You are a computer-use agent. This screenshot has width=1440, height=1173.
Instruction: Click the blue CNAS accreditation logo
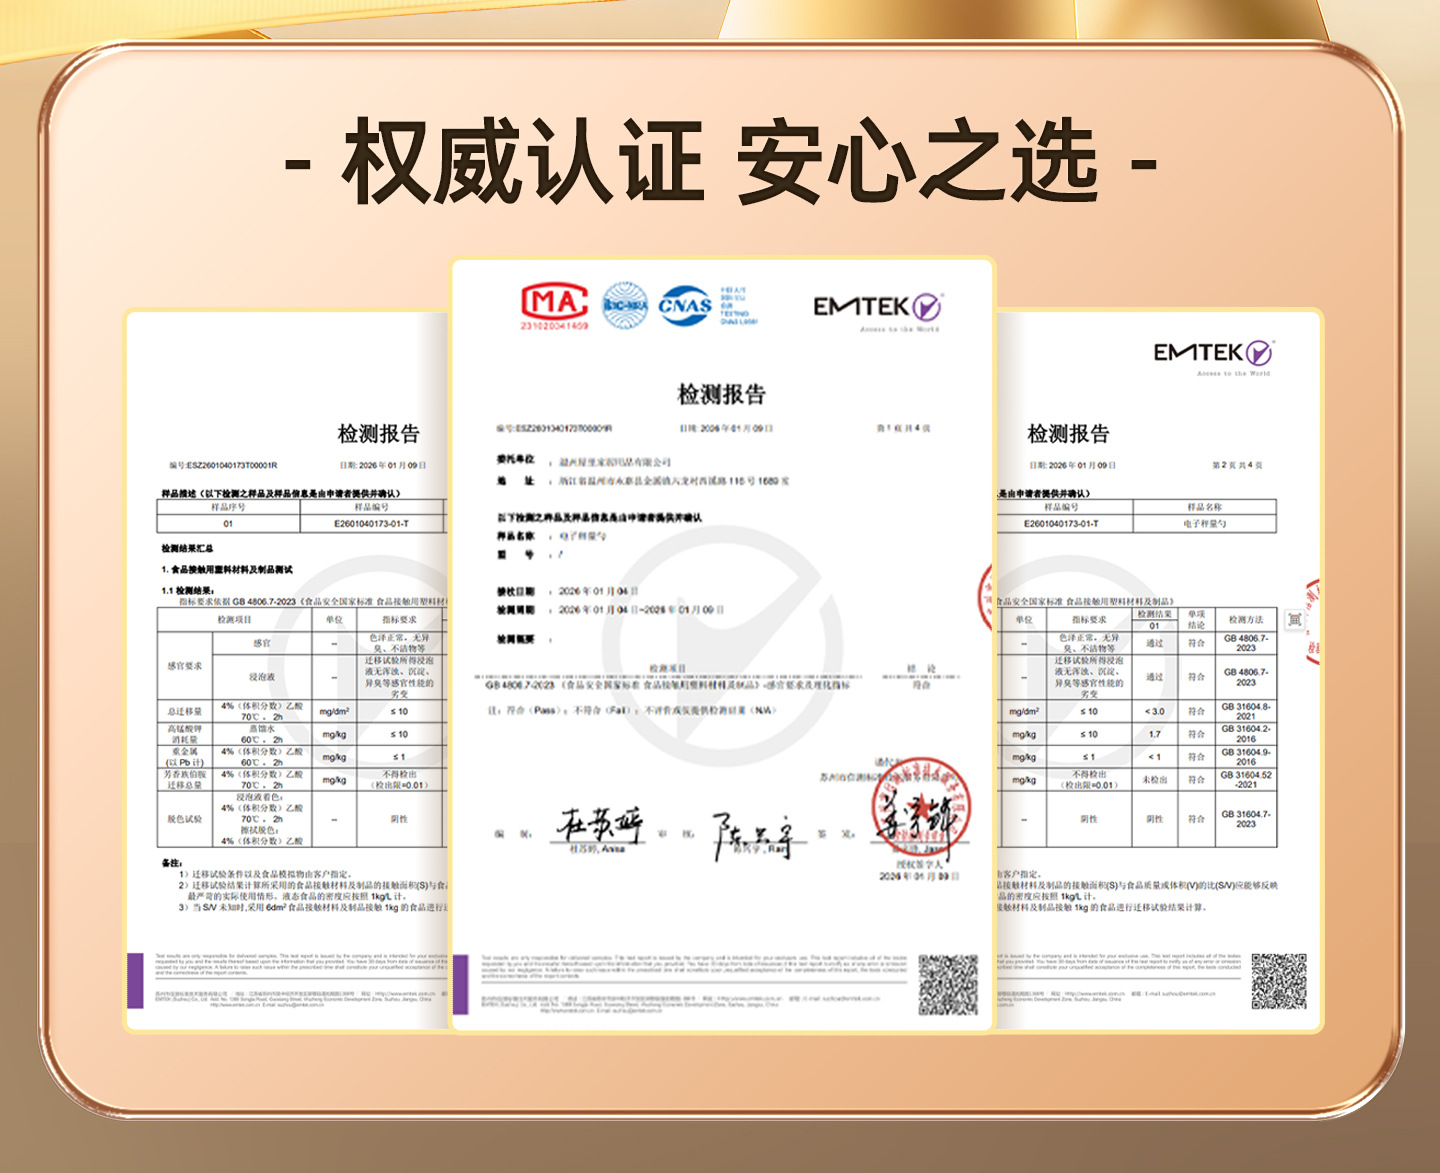pos(685,305)
